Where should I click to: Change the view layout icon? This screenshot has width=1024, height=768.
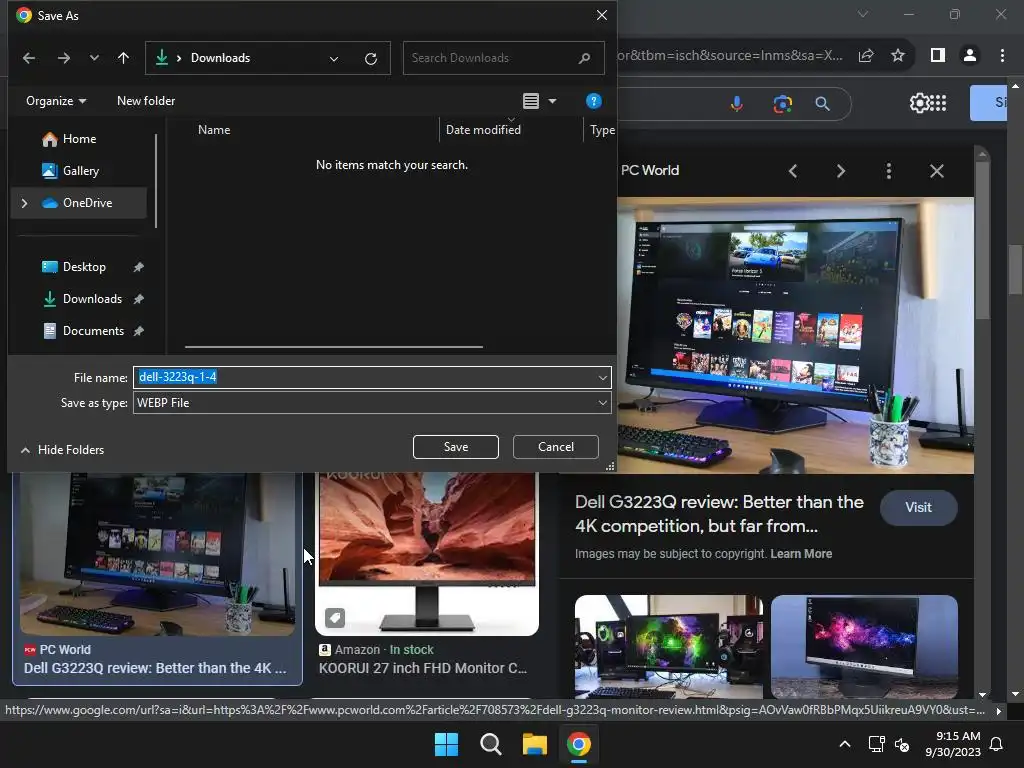(531, 101)
